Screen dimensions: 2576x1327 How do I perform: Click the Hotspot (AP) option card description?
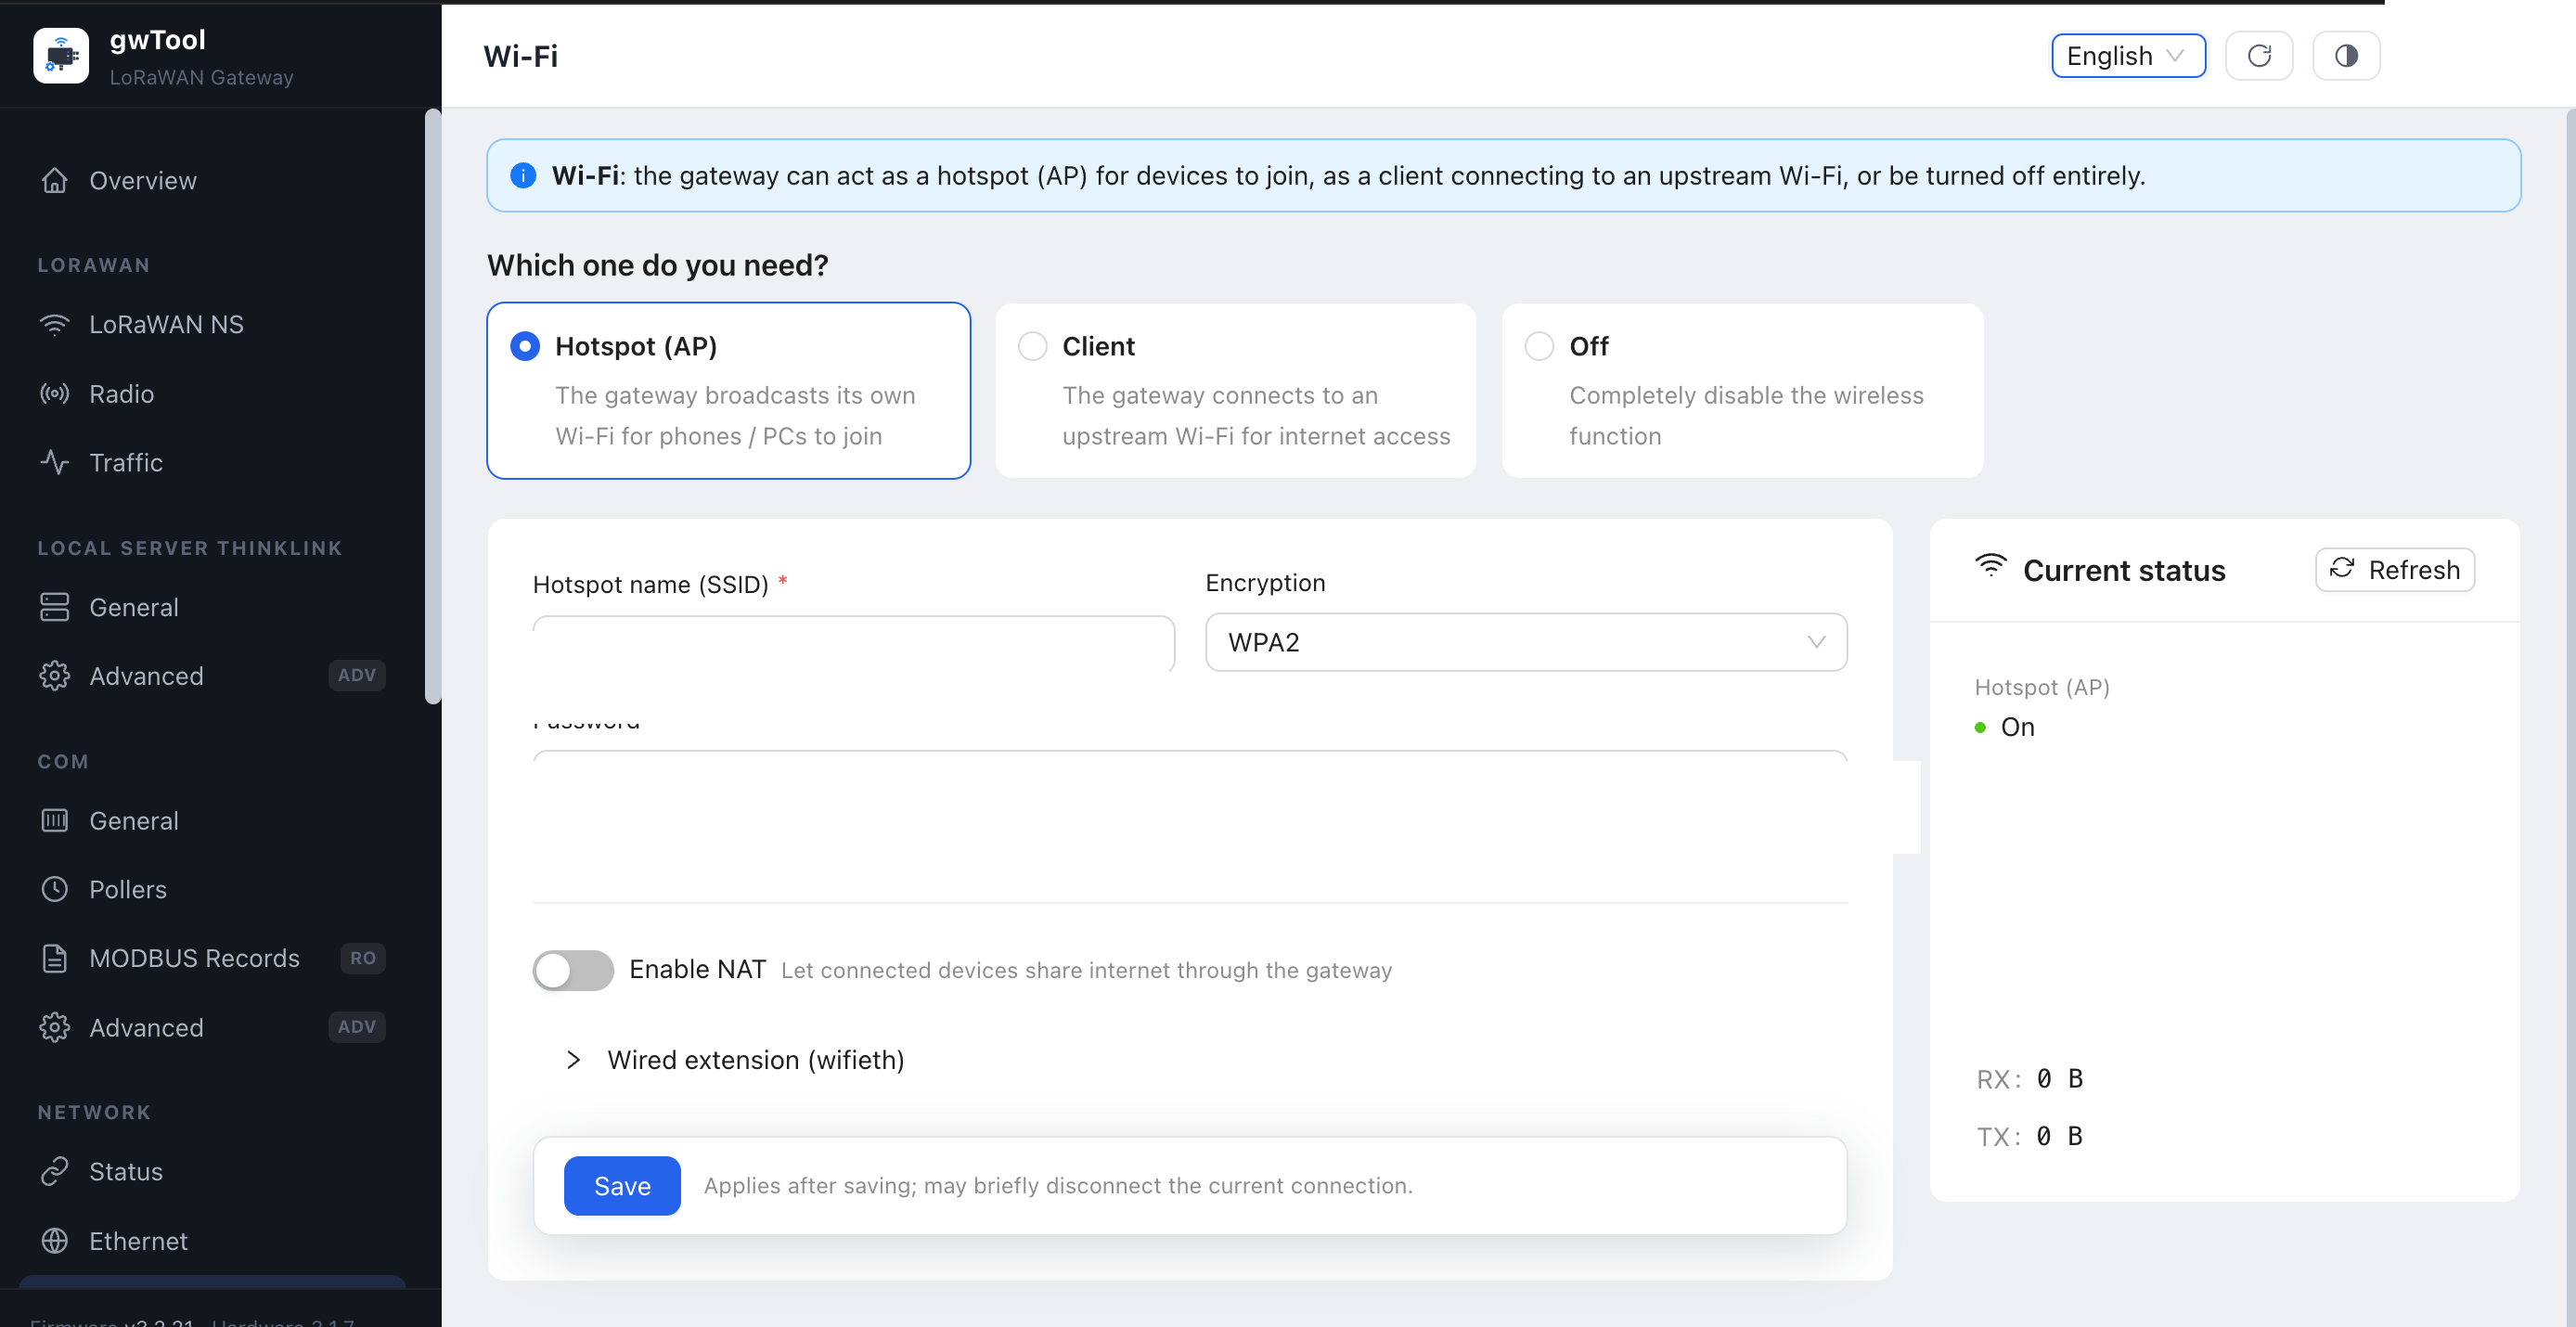[x=735, y=415]
